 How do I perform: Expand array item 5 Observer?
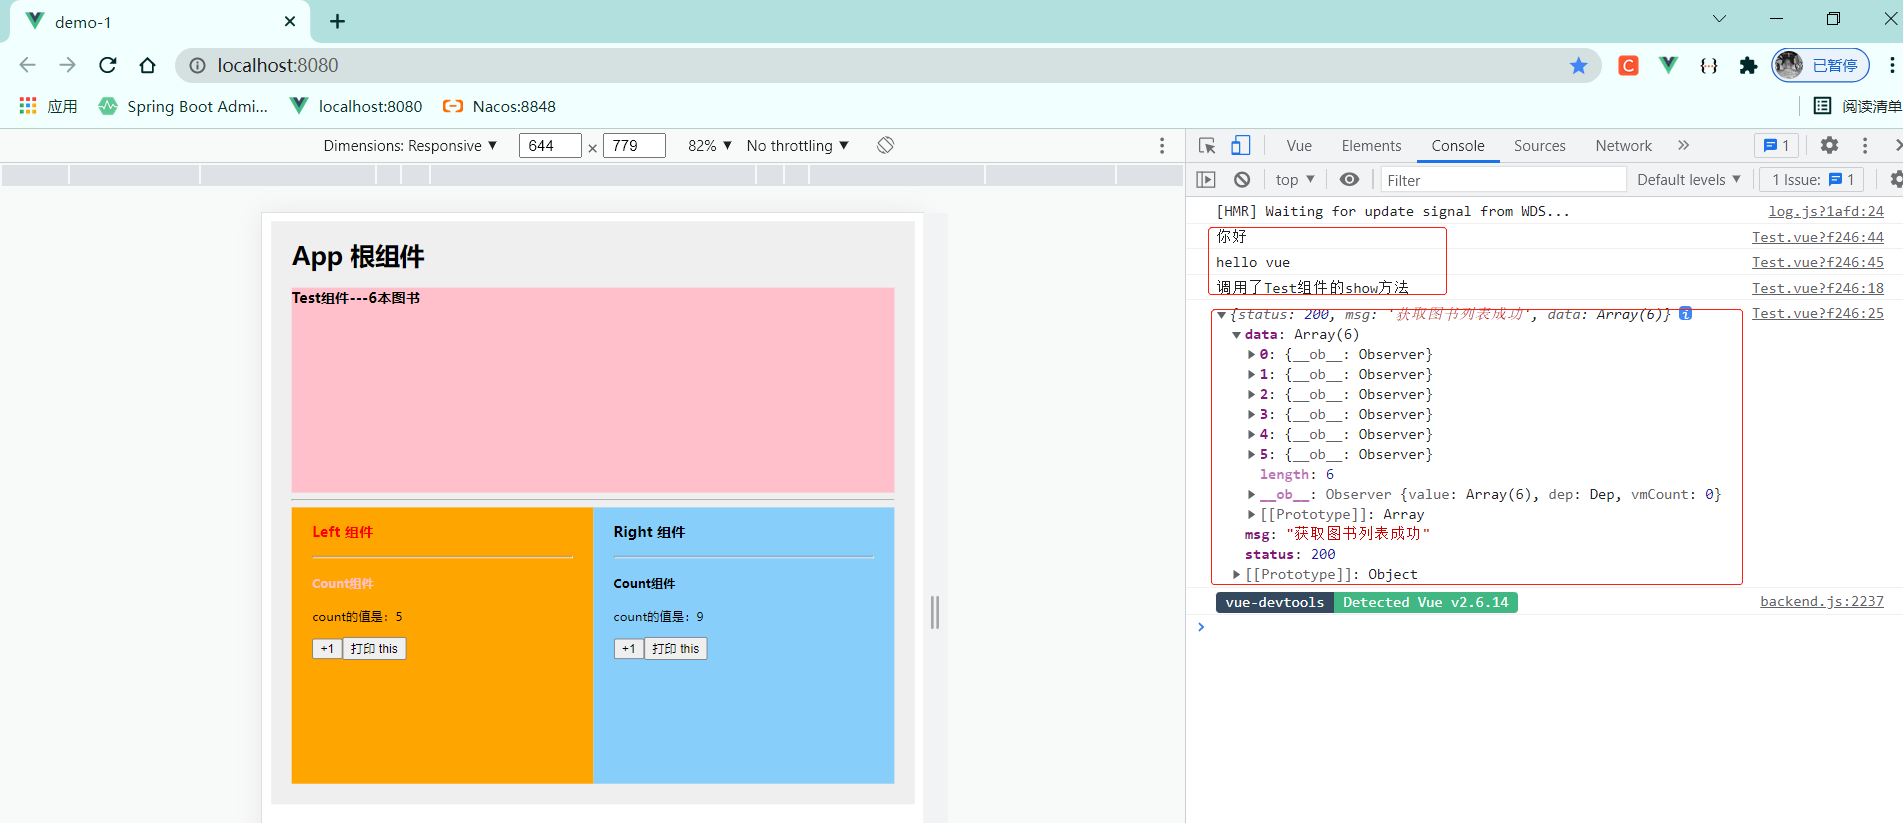[x=1251, y=455]
